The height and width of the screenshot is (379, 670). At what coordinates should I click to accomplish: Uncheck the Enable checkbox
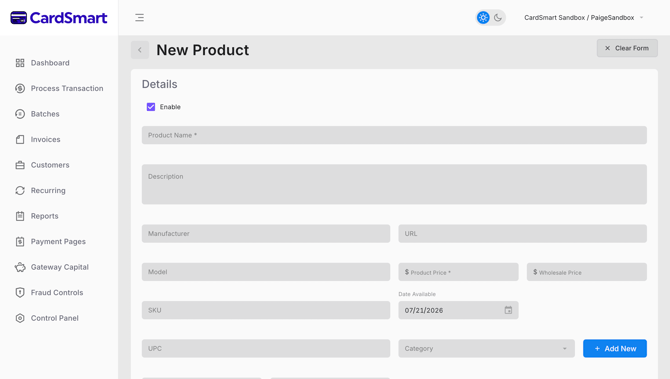[151, 107]
